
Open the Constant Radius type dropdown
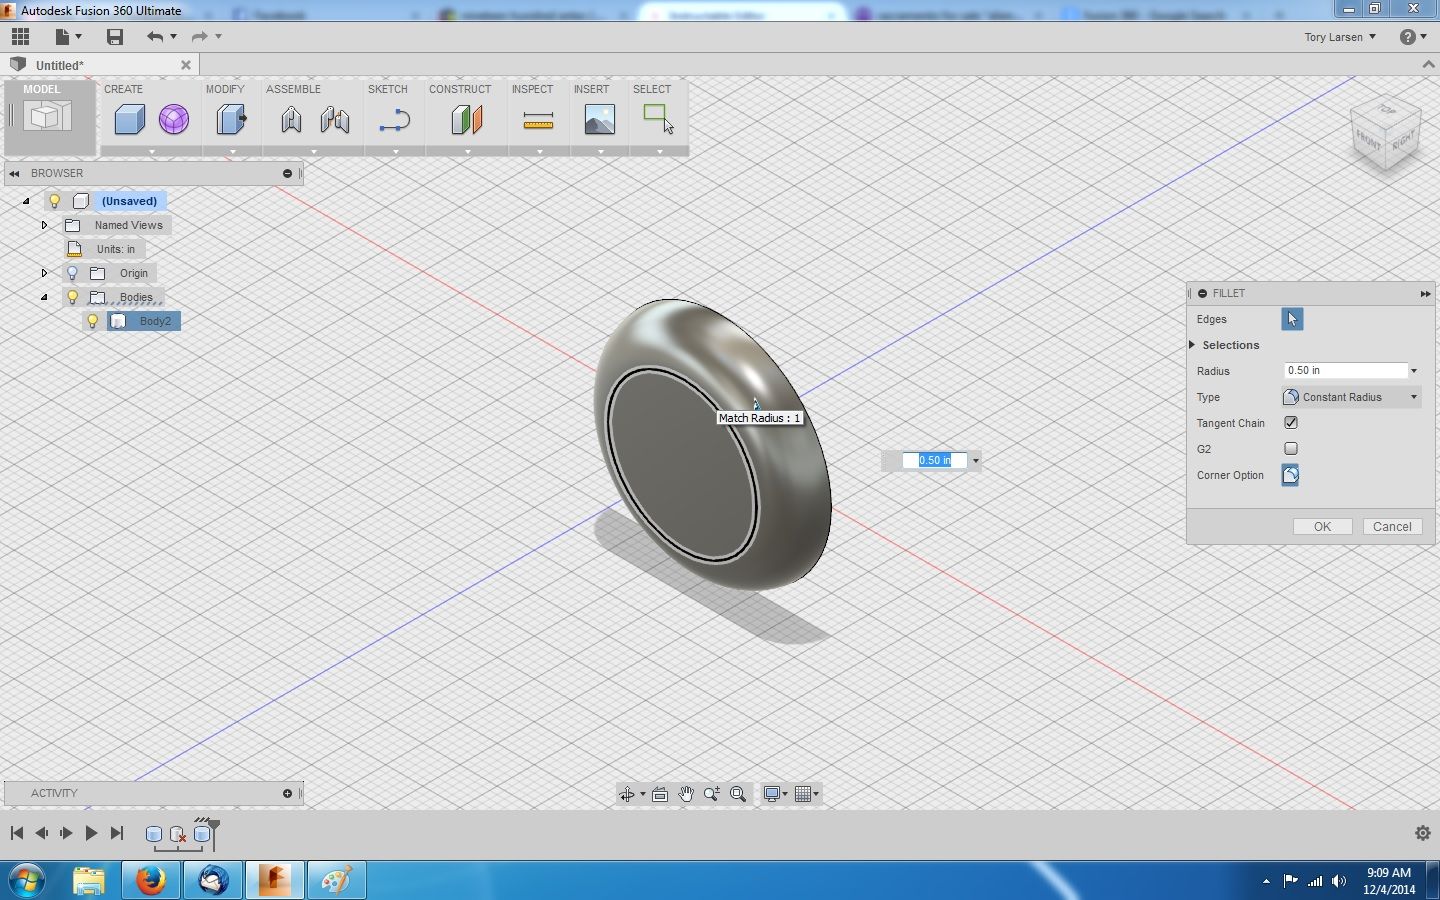pyautogui.click(x=1413, y=397)
